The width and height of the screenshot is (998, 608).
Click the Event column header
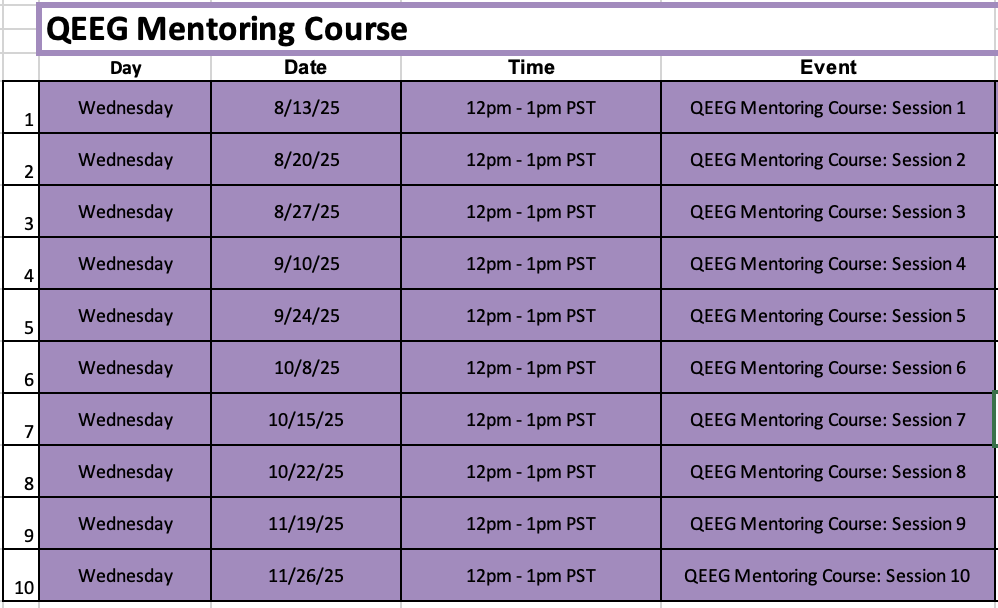(x=828, y=68)
